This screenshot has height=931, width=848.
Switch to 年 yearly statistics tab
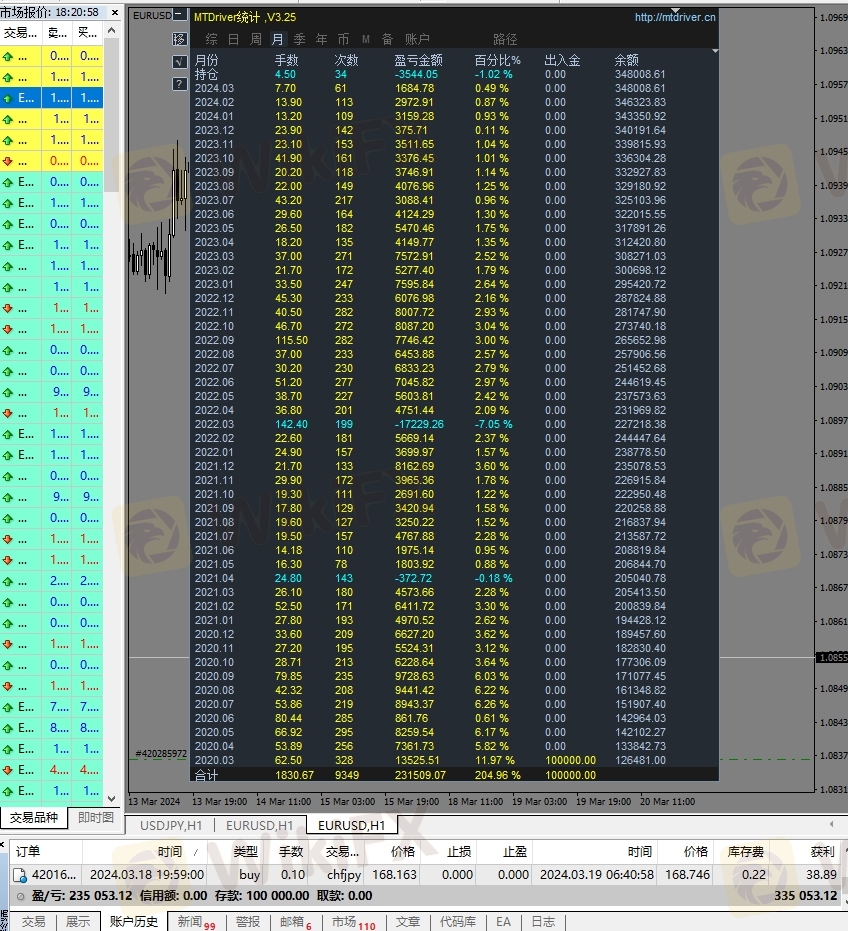pyautogui.click(x=321, y=39)
